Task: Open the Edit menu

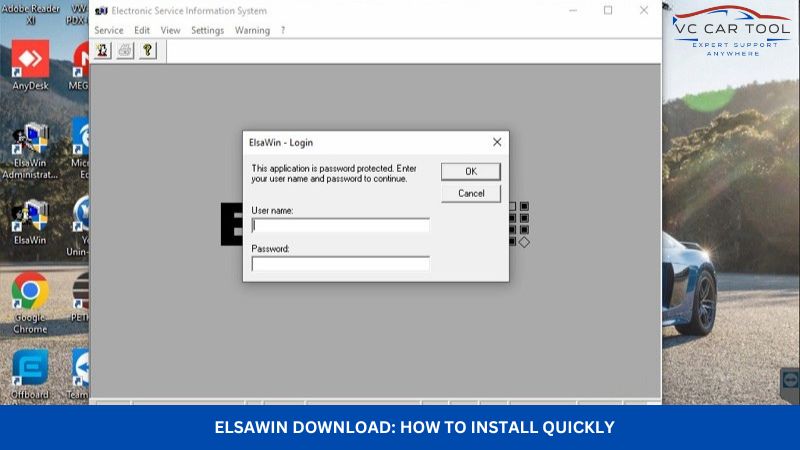Action: coord(142,31)
